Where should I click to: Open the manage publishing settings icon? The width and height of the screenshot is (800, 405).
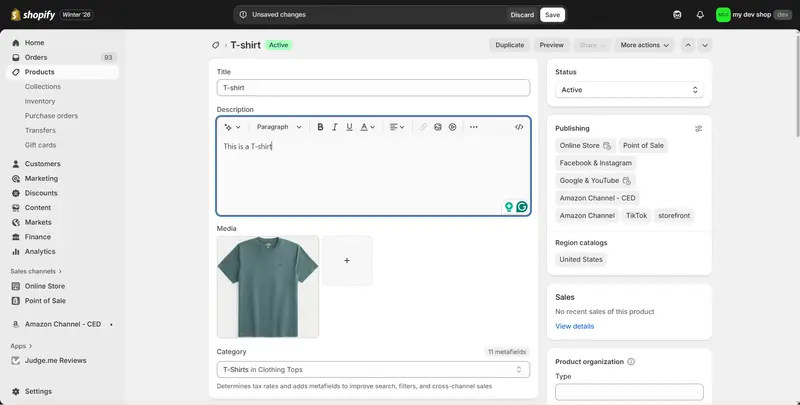[x=698, y=129]
